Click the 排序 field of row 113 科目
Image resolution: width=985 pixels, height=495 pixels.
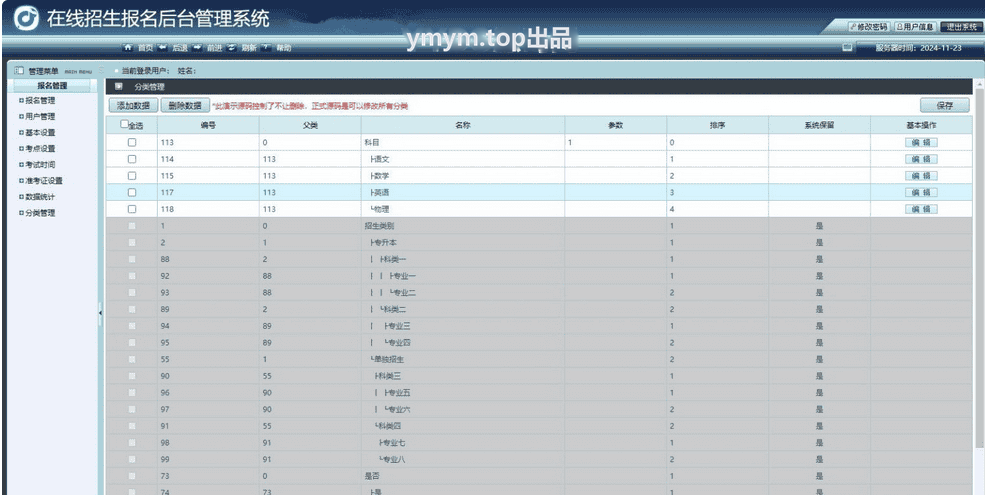(717, 143)
